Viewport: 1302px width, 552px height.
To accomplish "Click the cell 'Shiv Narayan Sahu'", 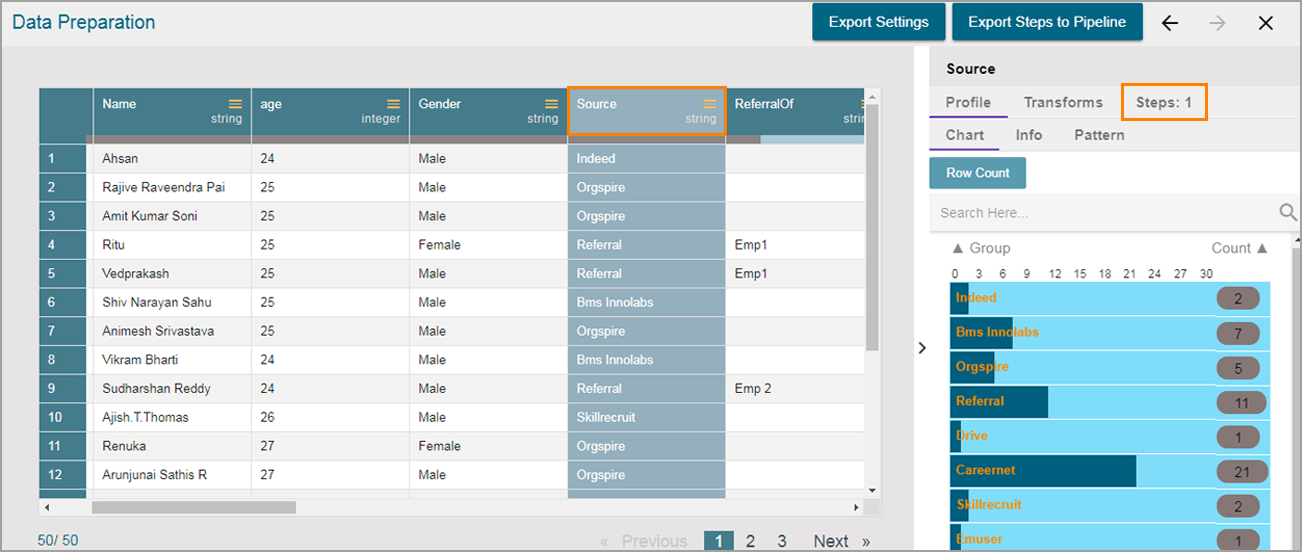I will click(172, 302).
